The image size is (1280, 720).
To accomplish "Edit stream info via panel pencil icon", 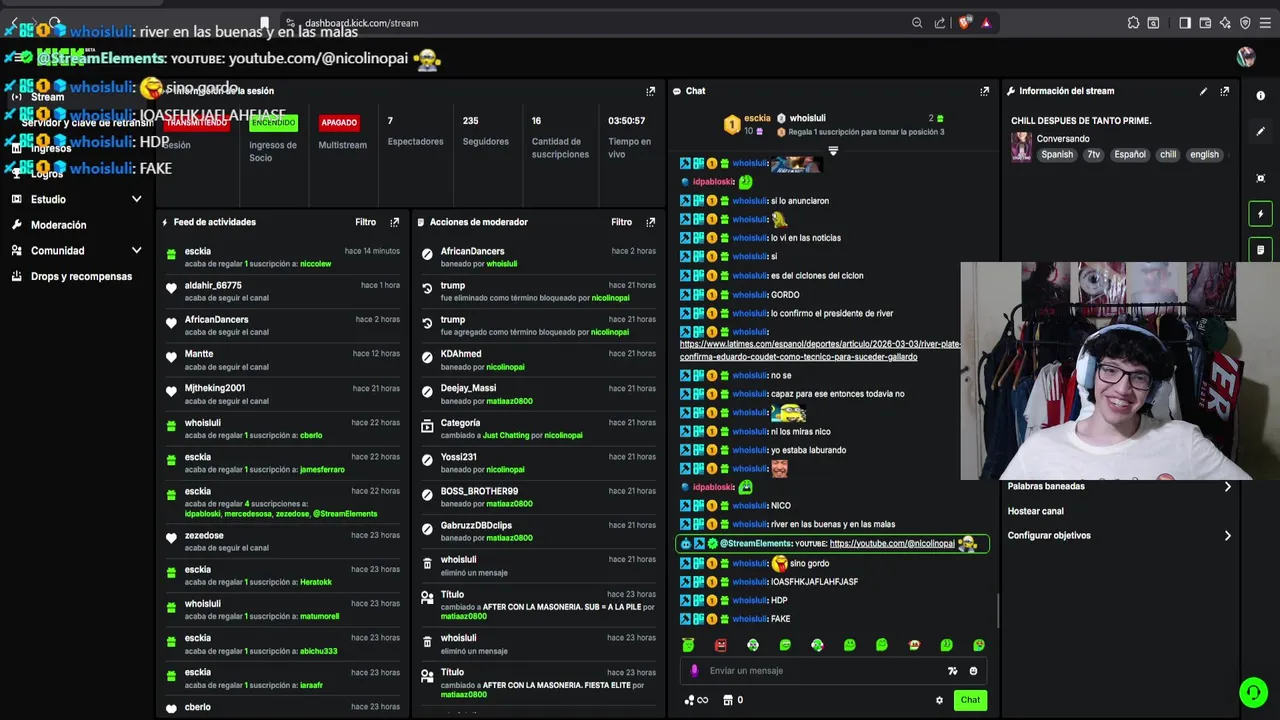I will [1203, 91].
